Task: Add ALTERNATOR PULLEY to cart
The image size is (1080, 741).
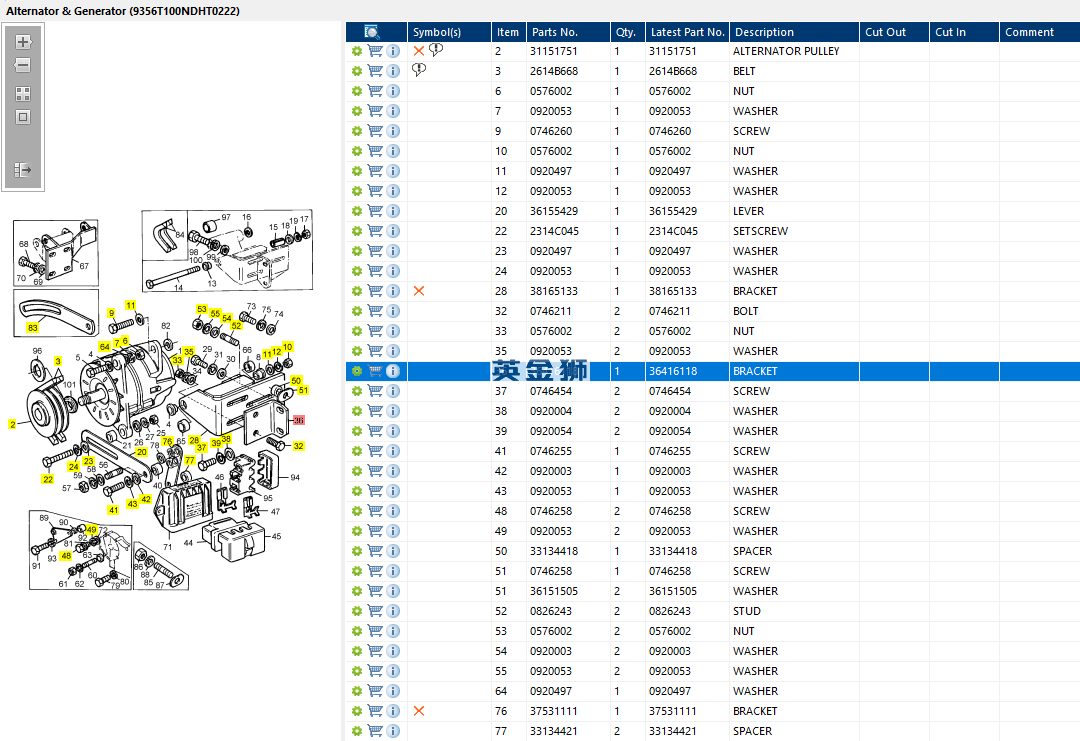Action: point(375,51)
